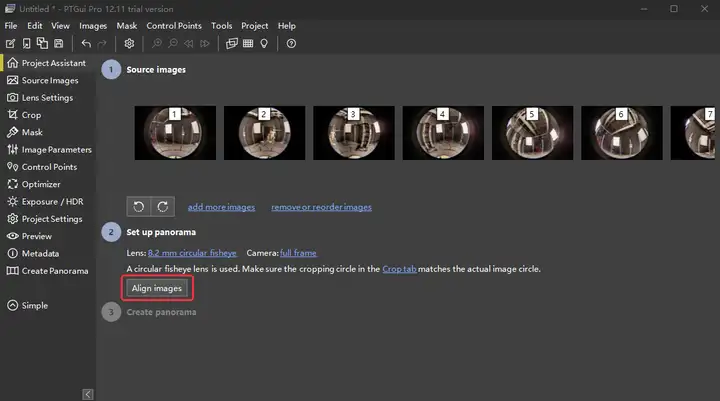Follow the Crop tab hyperlink in text
The height and width of the screenshot is (401, 720).
(399, 269)
